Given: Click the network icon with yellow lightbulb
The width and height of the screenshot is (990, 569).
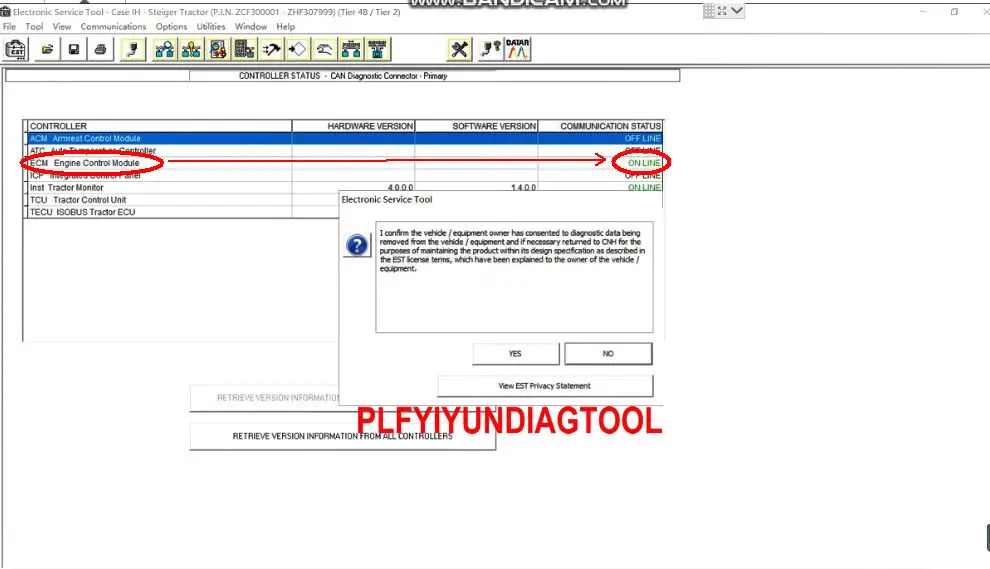Looking at the screenshot, I should (191, 49).
